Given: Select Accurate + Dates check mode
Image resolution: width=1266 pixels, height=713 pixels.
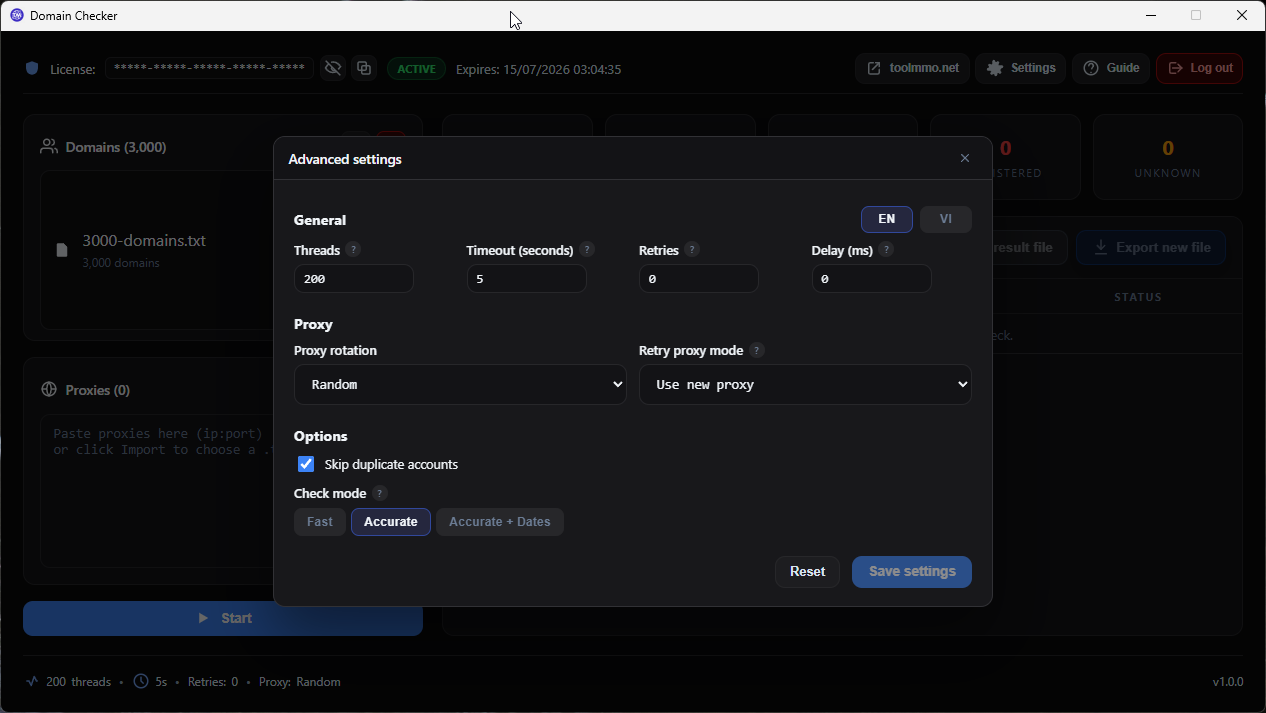Looking at the screenshot, I should click(x=500, y=522).
